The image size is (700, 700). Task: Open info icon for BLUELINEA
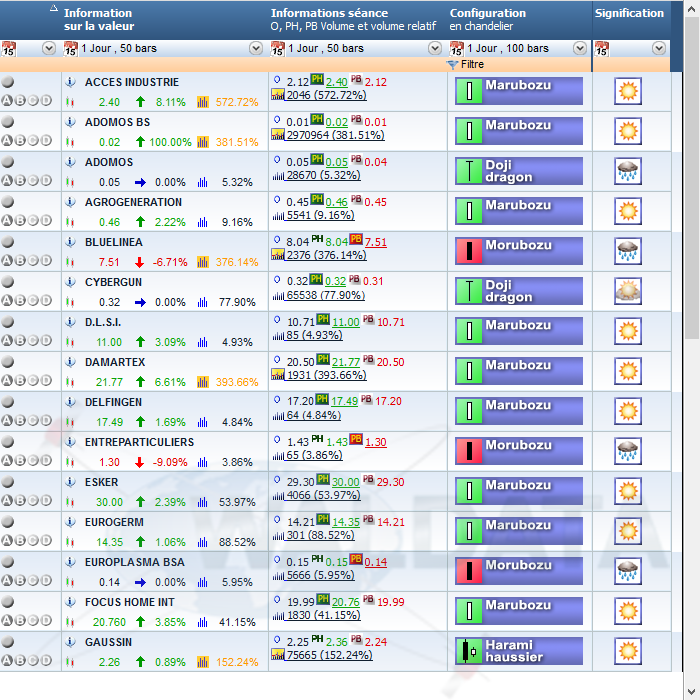(70, 242)
